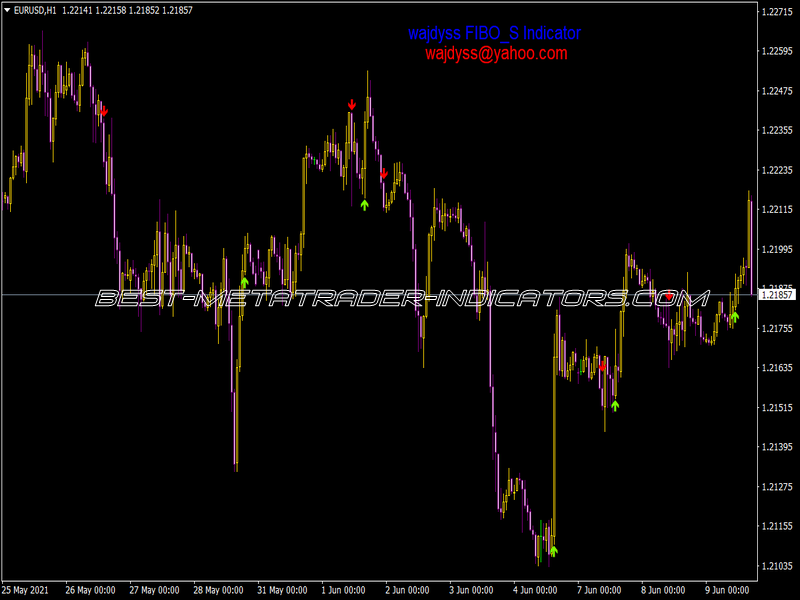
Task: Click price scale level 1.22235
Action: click(777, 170)
